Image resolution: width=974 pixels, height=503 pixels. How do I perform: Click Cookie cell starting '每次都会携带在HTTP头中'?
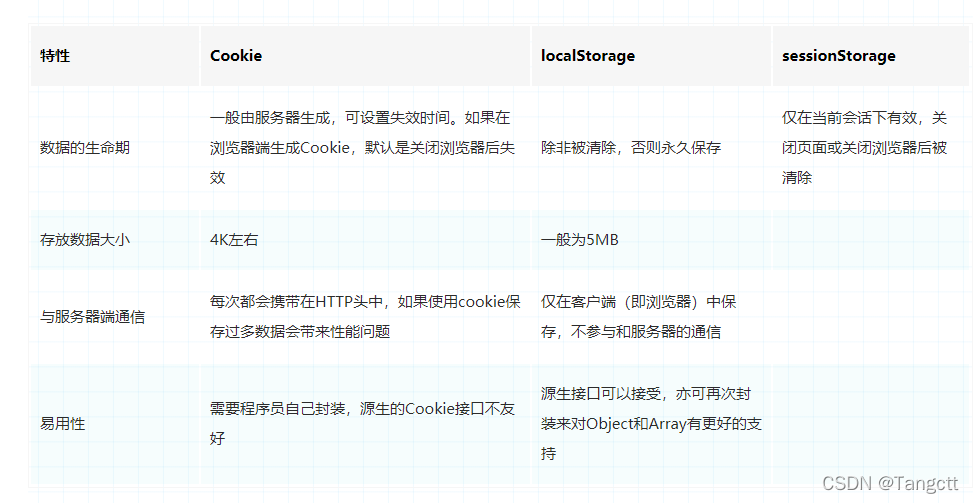[365, 317]
